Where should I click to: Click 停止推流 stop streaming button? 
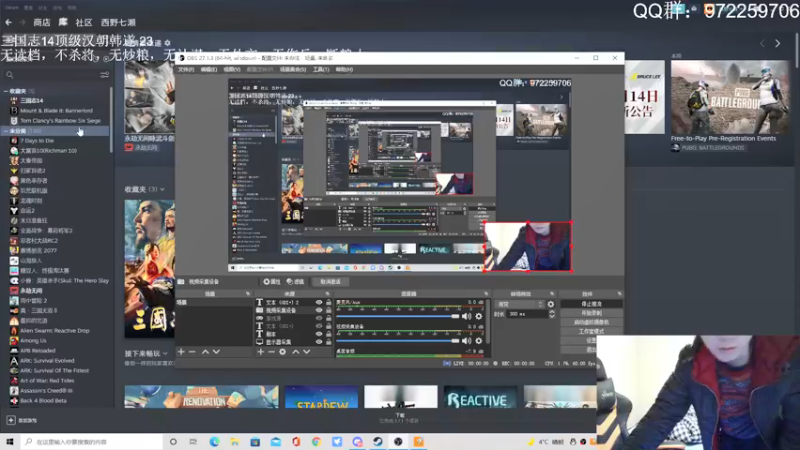tap(591, 304)
